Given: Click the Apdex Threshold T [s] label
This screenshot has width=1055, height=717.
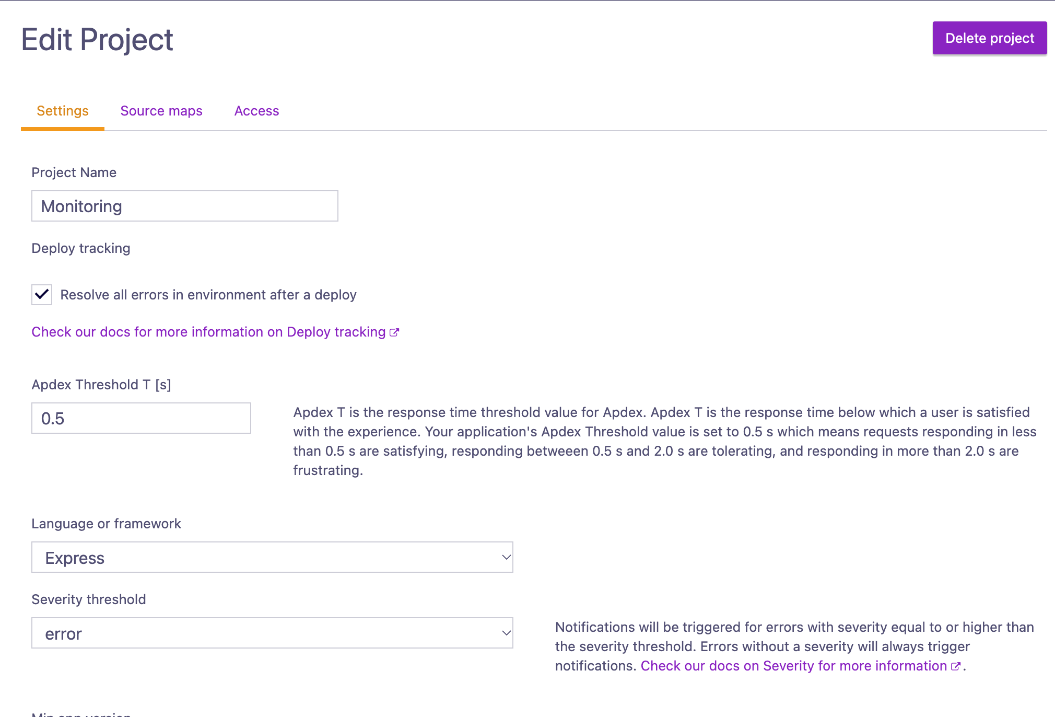Looking at the screenshot, I should pyautogui.click(x=101, y=385).
